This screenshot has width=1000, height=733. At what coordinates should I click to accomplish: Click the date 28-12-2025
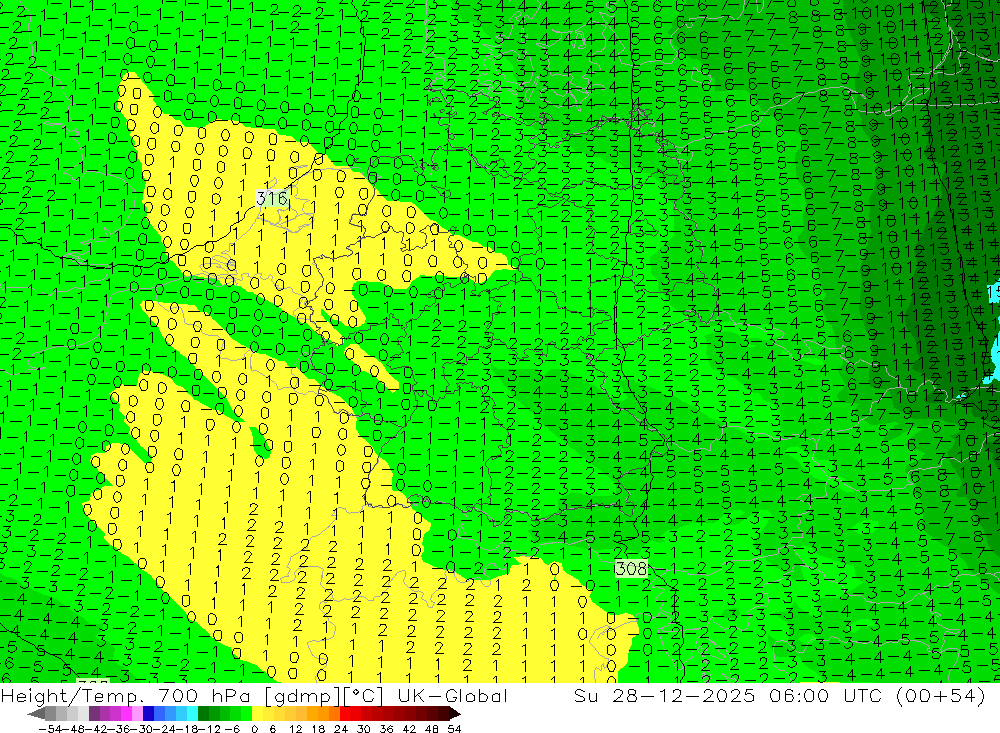point(684,695)
